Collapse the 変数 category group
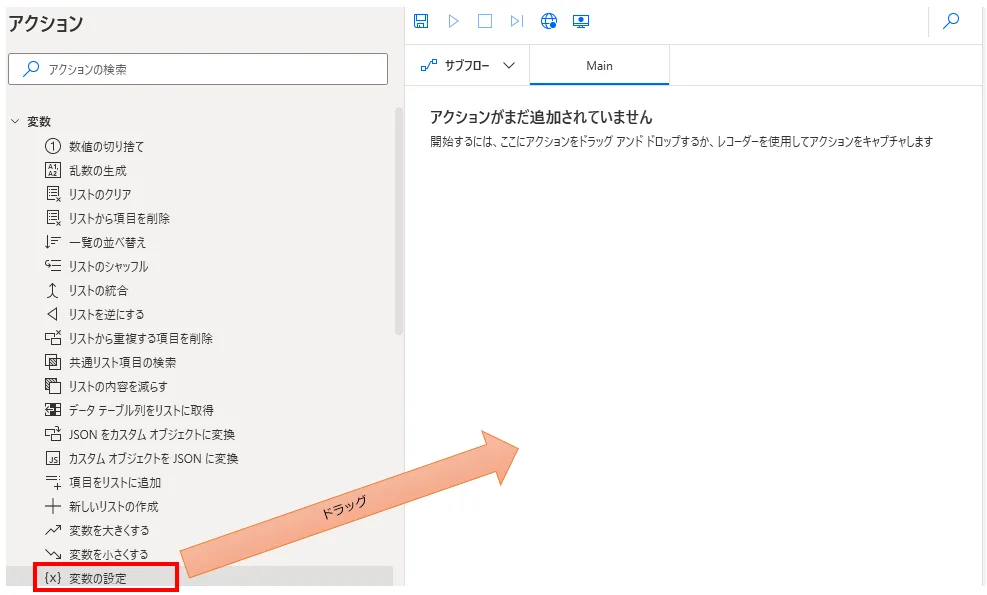This screenshot has width=987, height=595. pyautogui.click(x=15, y=121)
